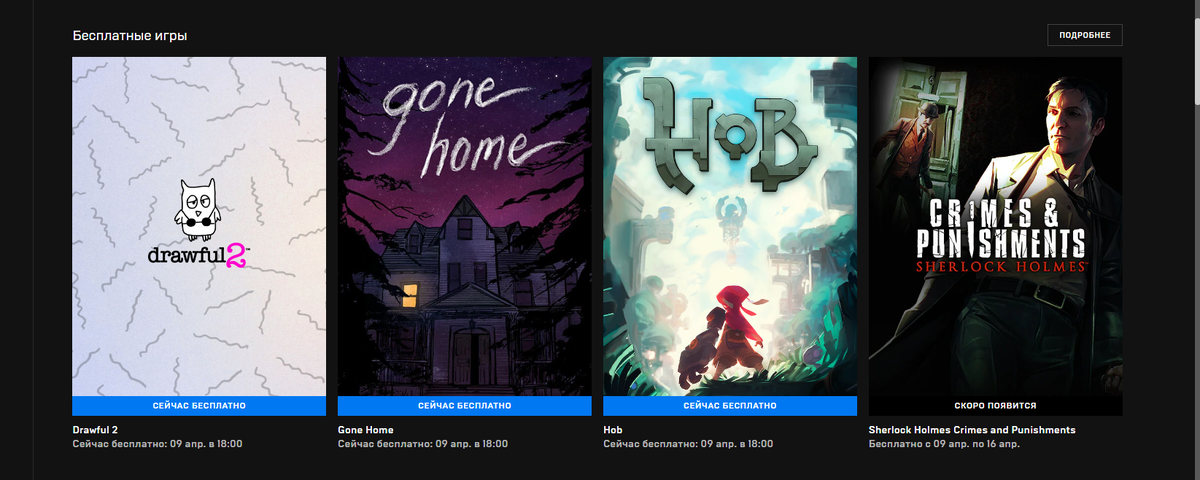Click the pink 2 in the Drawful logo
This screenshot has height=480, width=1200.
[x=234, y=254]
